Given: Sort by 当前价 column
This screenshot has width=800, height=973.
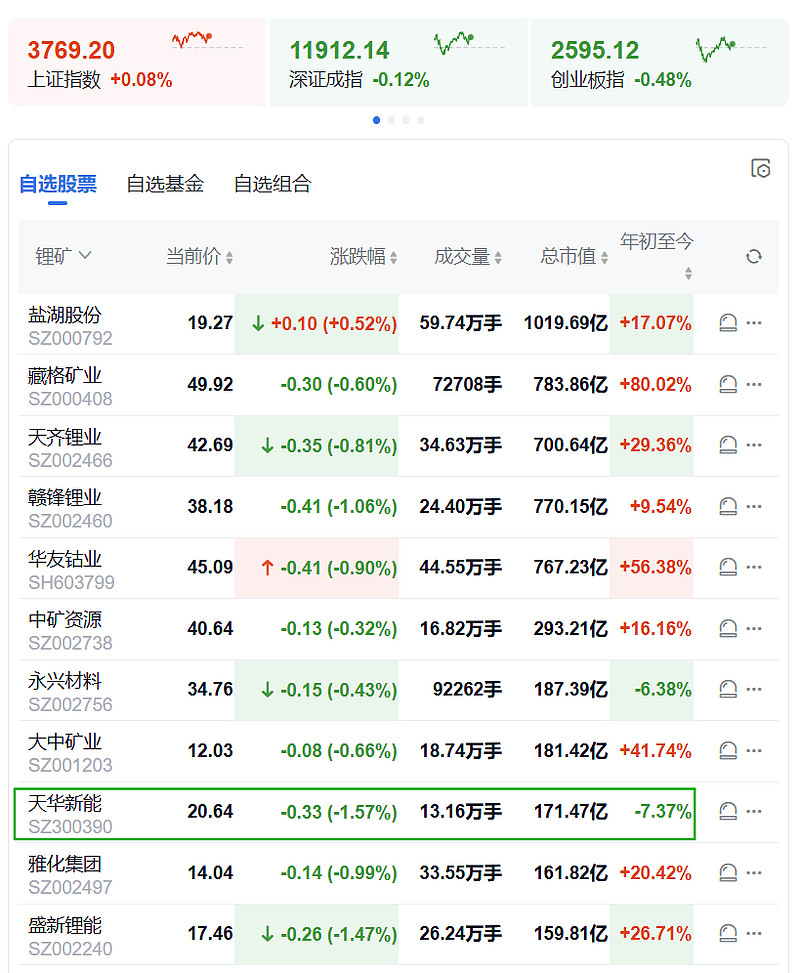Looking at the screenshot, I should 199,256.
